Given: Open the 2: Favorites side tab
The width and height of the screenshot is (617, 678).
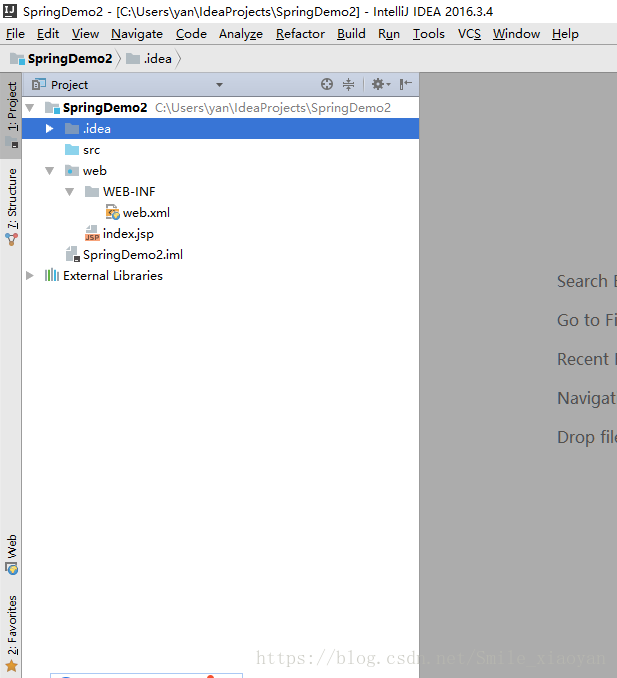Looking at the screenshot, I should [12, 633].
